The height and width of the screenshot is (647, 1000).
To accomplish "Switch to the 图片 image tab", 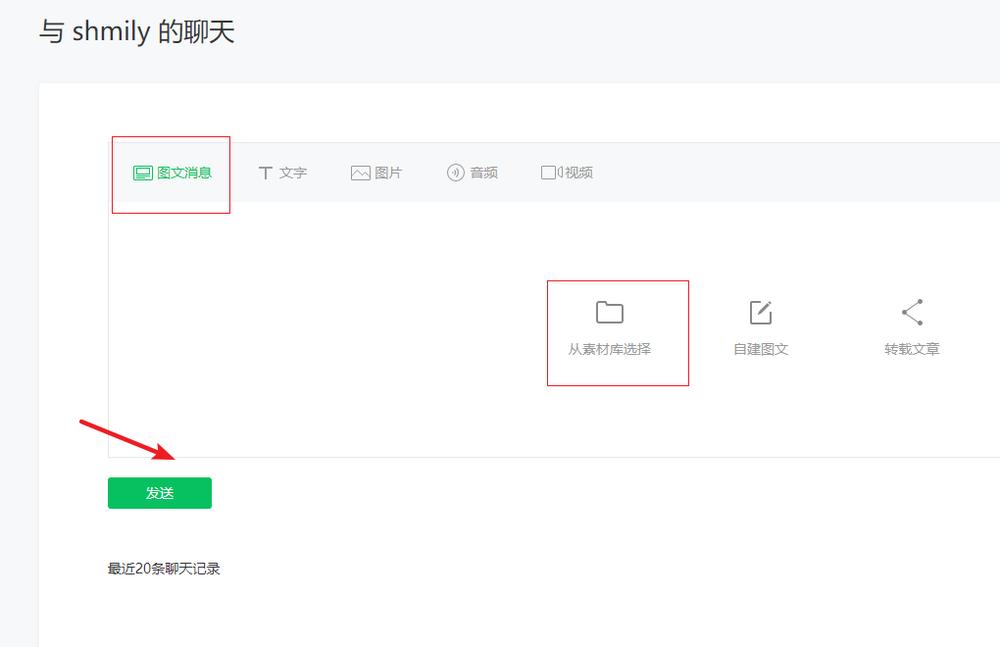I will tap(378, 171).
